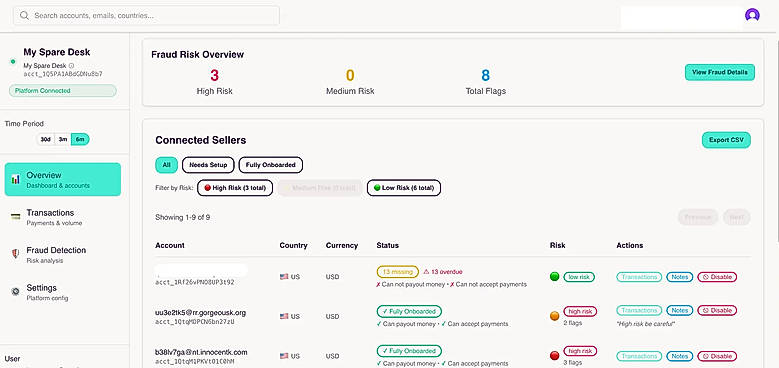Filter sellers by Needs Setup

(x=208, y=165)
